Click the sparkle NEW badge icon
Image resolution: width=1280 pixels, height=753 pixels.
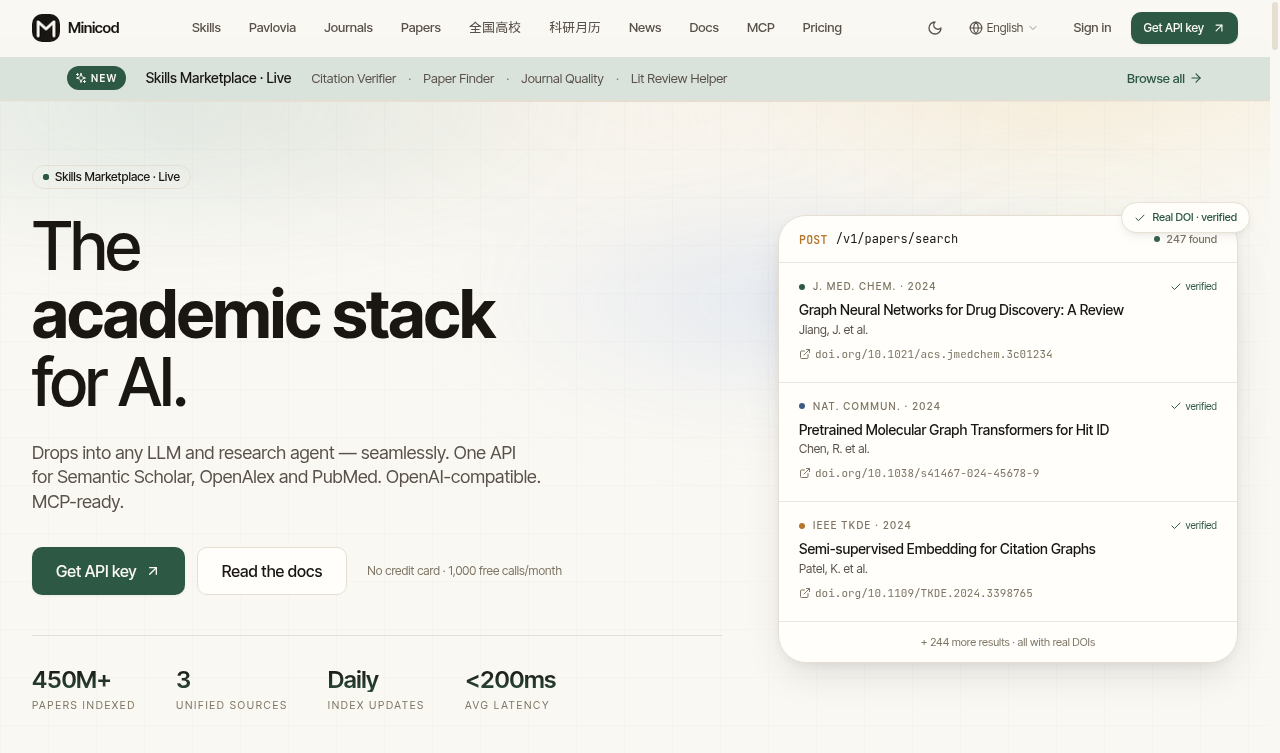(x=81, y=78)
